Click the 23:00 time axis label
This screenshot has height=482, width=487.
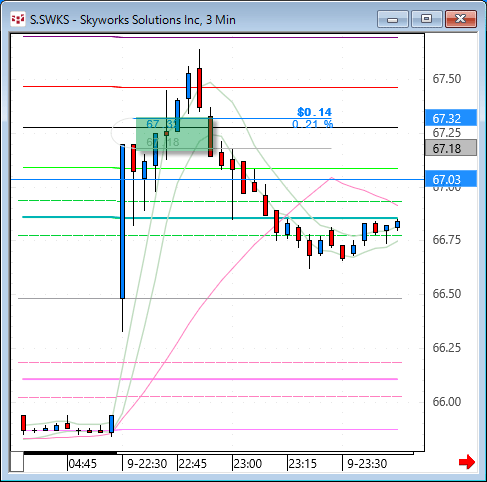248,464
